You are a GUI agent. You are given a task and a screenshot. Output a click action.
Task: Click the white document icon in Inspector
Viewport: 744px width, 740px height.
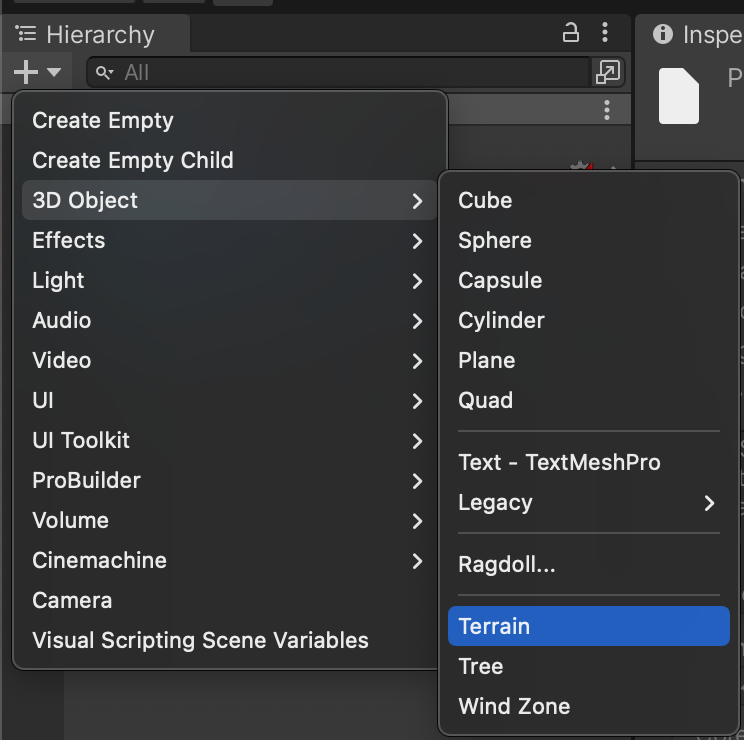678,96
